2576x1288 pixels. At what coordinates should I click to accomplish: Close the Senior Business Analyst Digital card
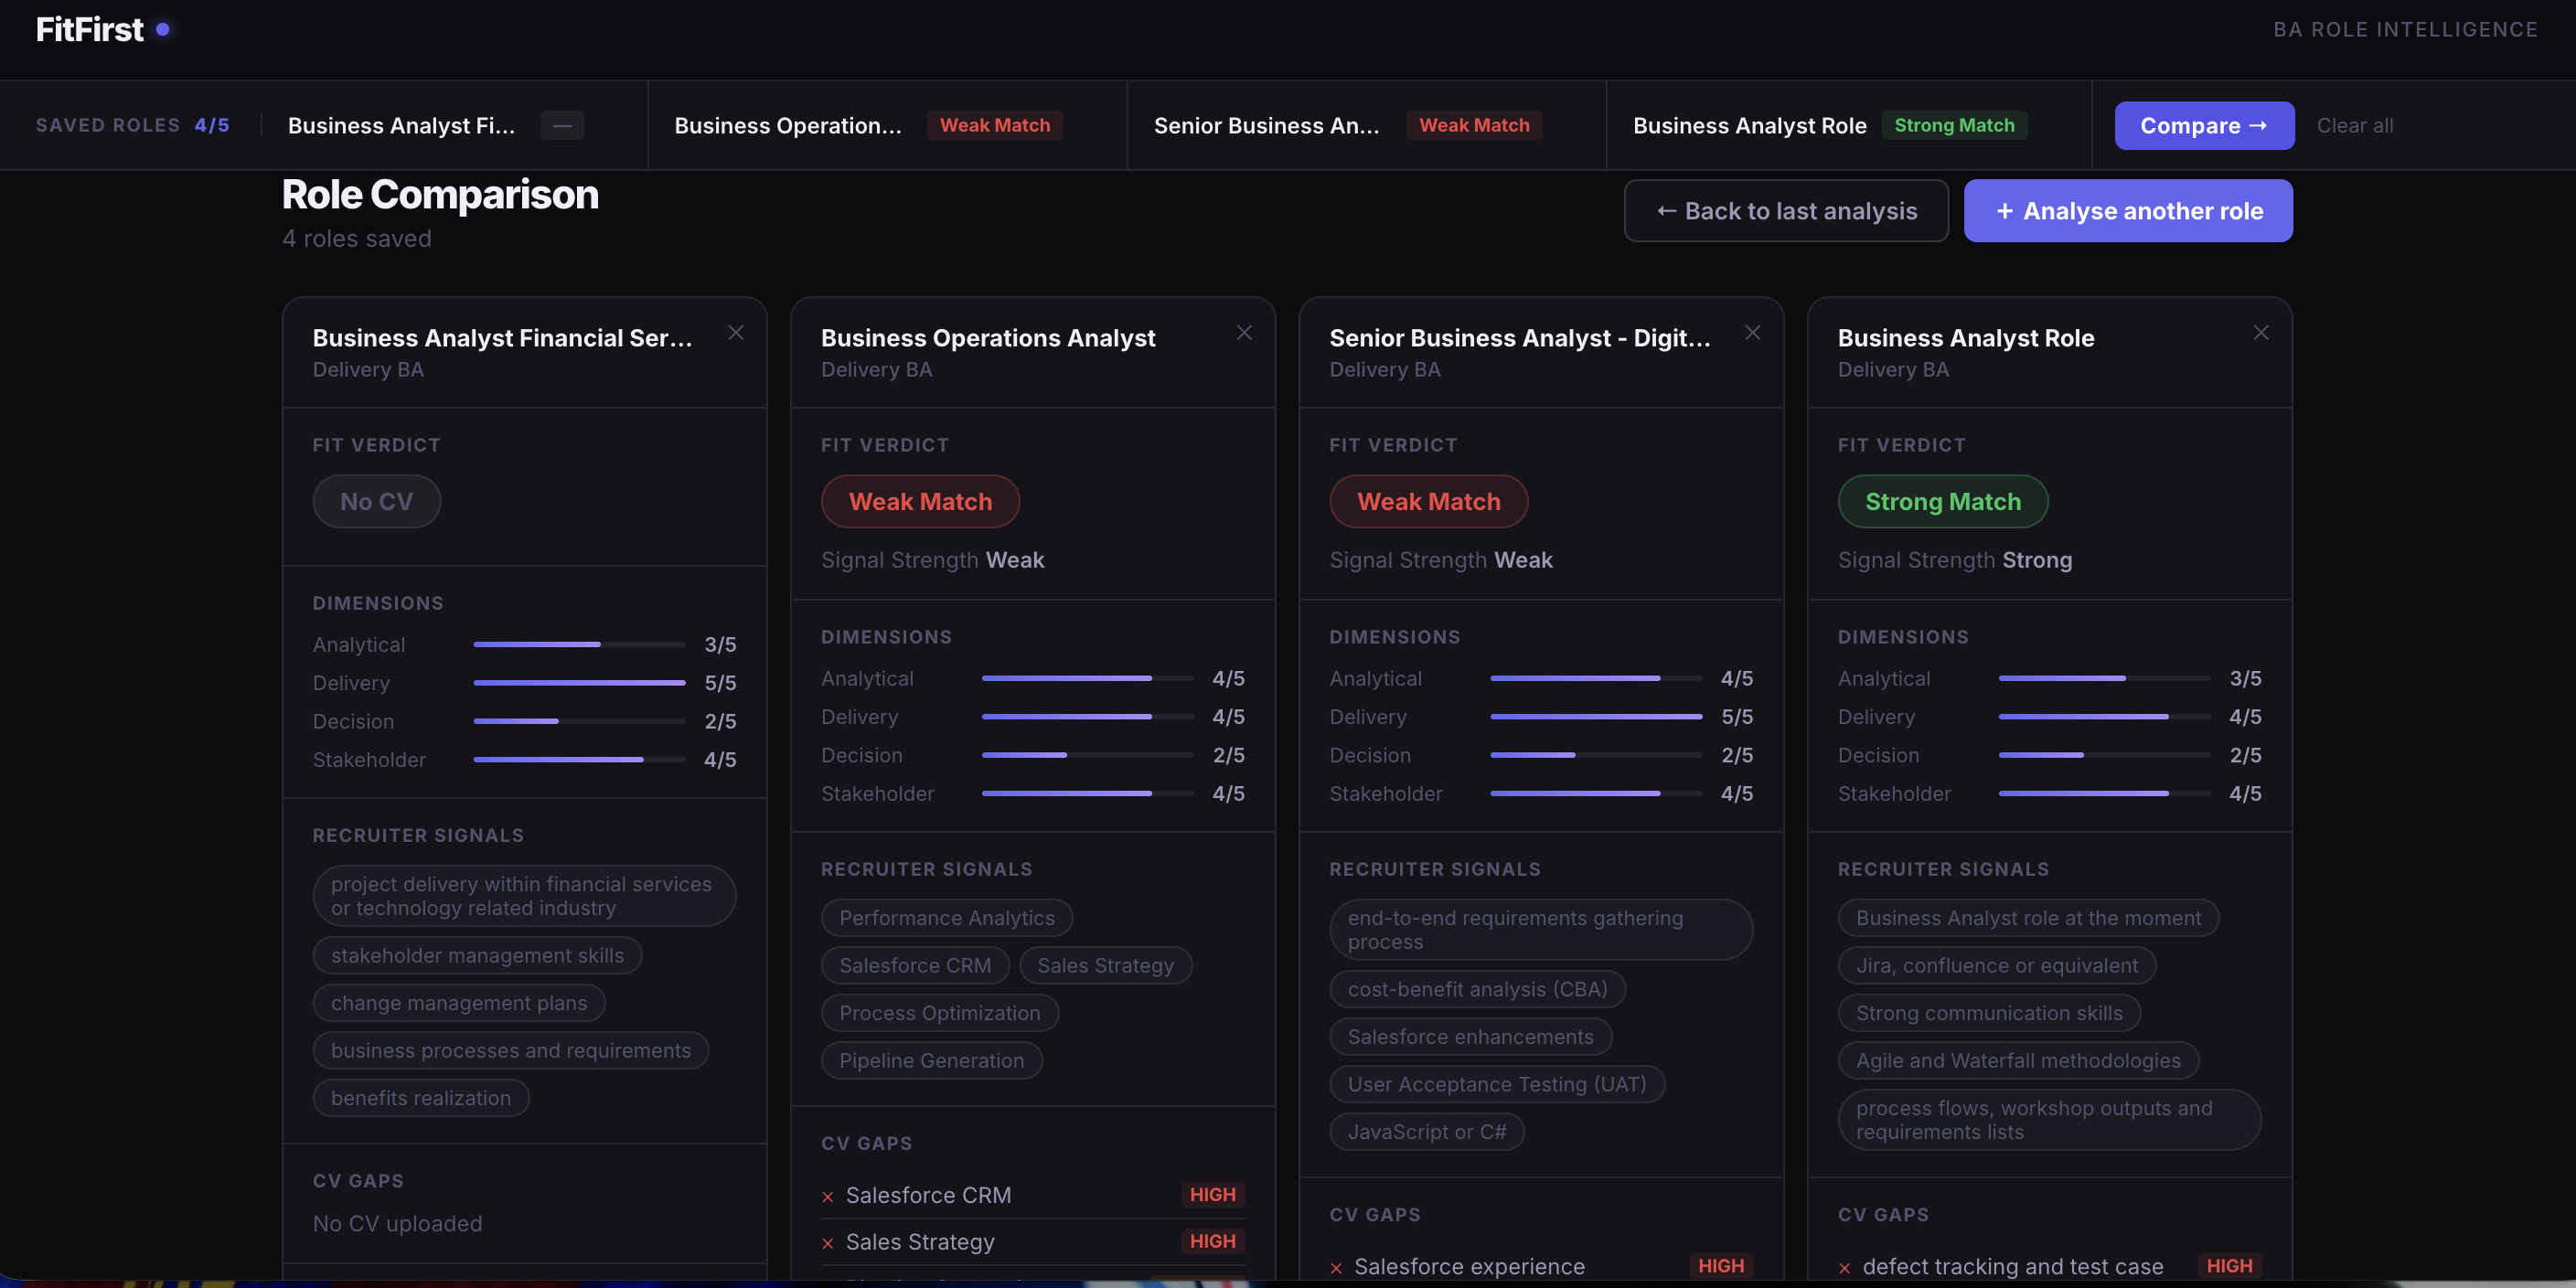(x=1752, y=333)
